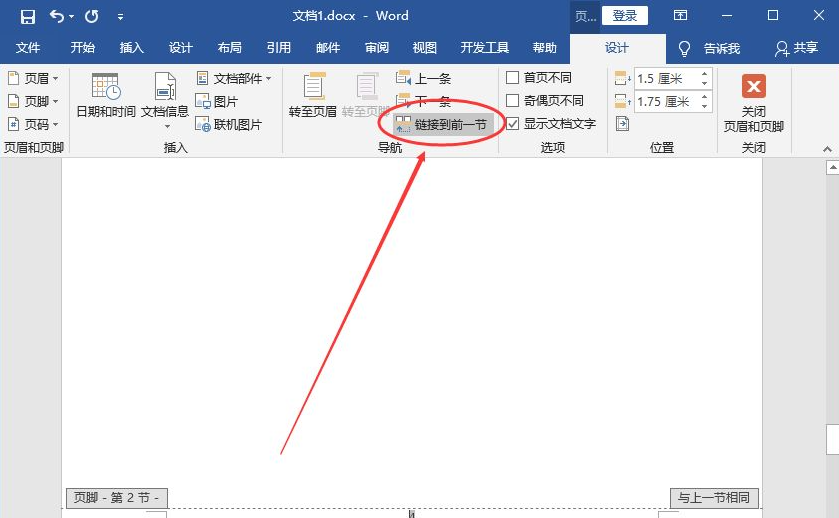Open 文档部件 Quick Parts dropdown

tap(235, 78)
